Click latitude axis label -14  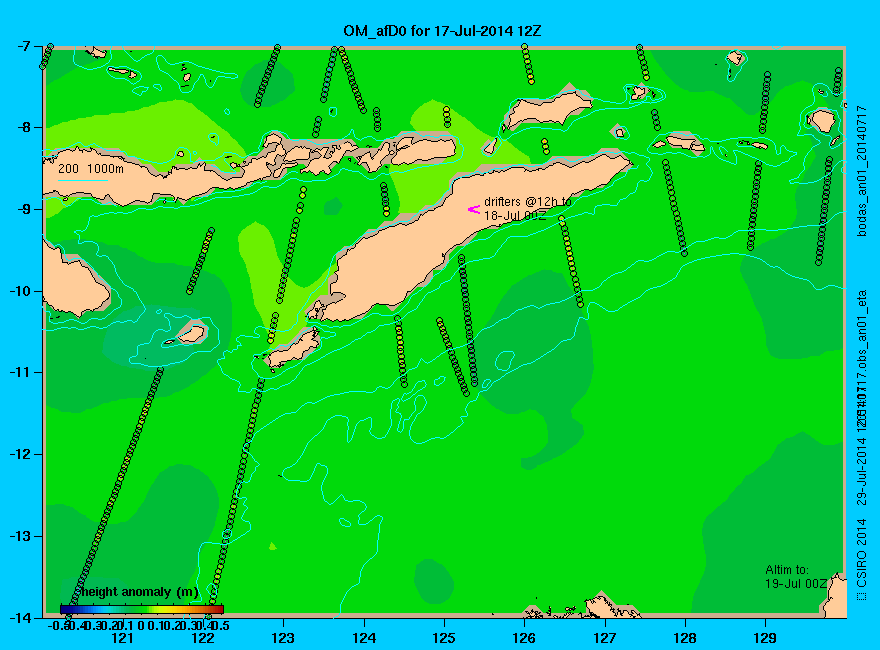click(22, 617)
